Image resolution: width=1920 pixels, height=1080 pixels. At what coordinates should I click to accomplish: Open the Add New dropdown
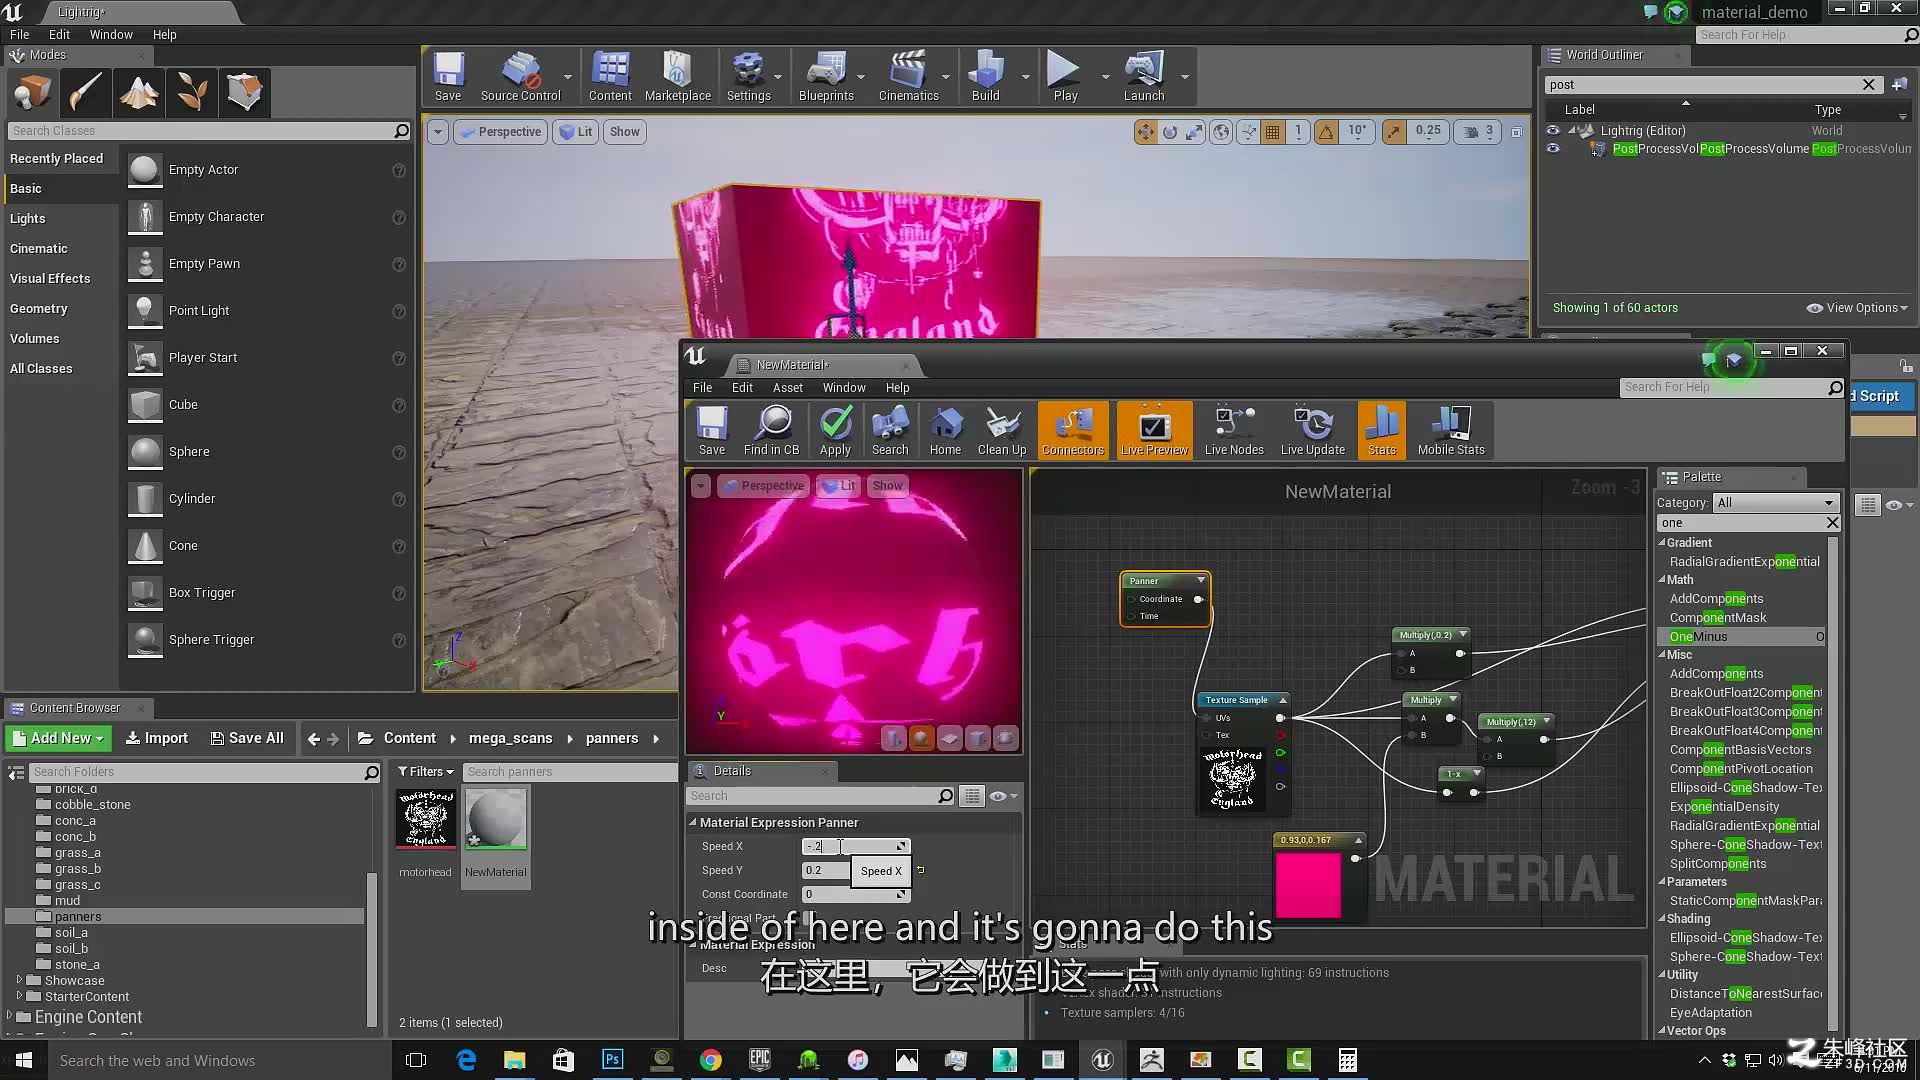[x=59, y=738]
